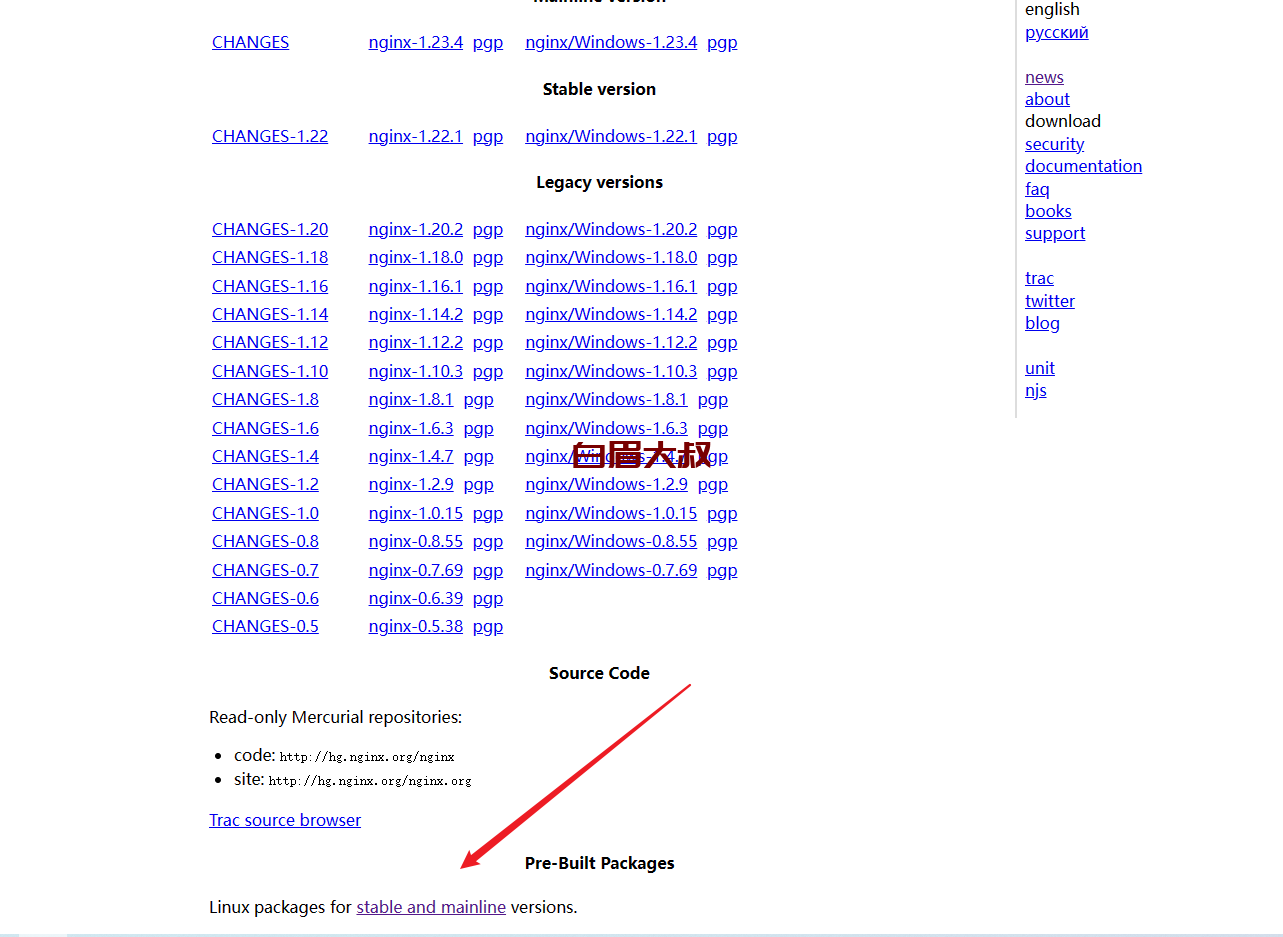Open CHANGES-0.5 link
Image resolution: width=1283 pixels, height=937 pixels.
(x=265, y=626)
